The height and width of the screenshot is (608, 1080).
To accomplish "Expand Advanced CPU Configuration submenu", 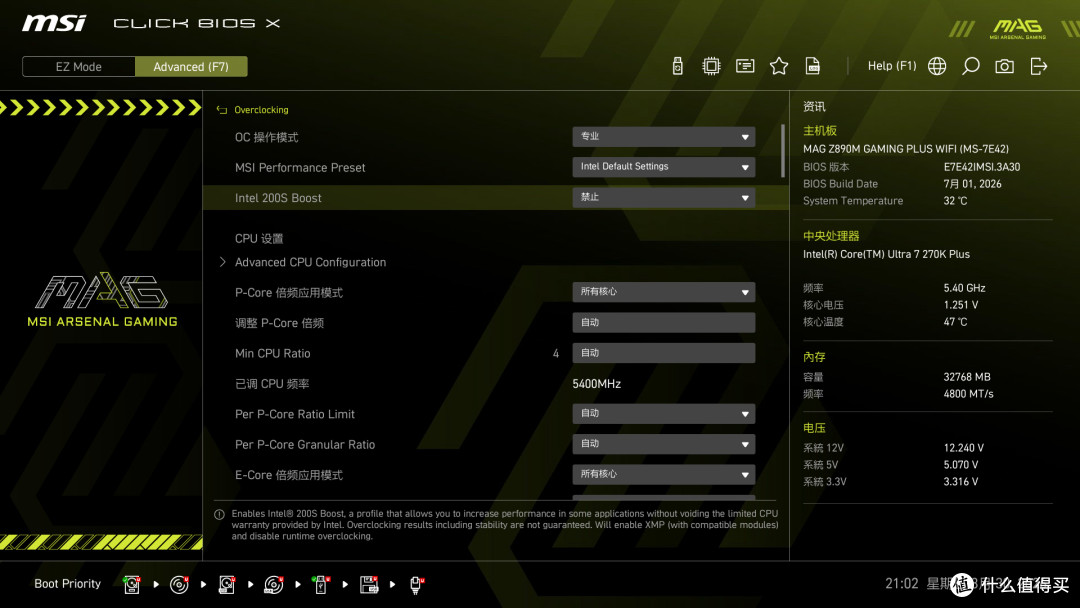I will 310,262.
